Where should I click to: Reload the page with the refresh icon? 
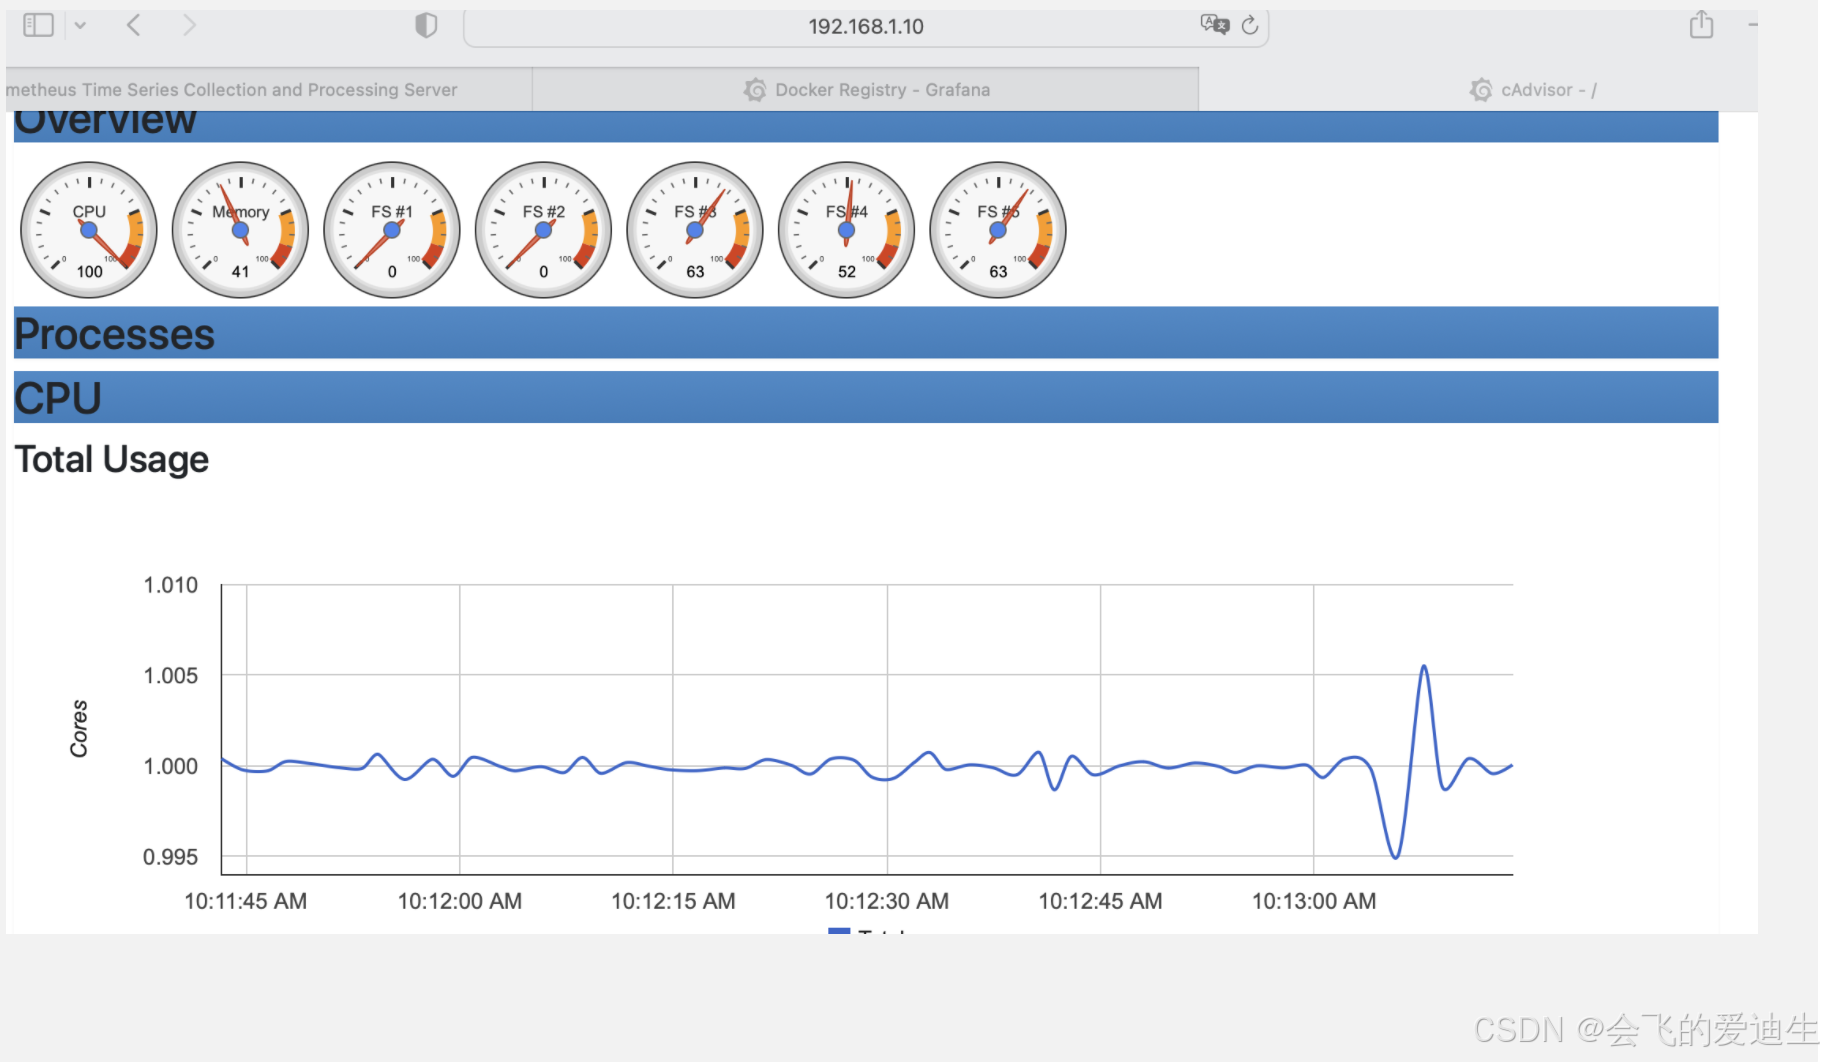(1250, 25)
